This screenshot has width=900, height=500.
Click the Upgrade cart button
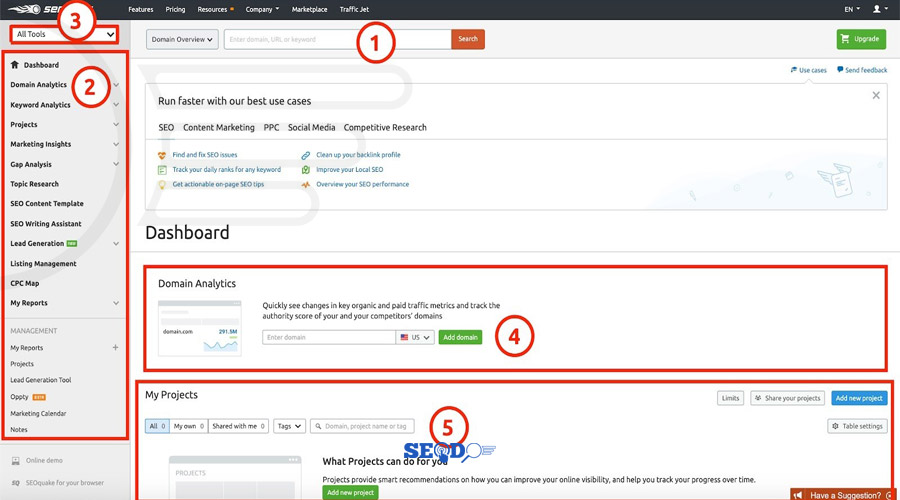(x=860, y=39)
